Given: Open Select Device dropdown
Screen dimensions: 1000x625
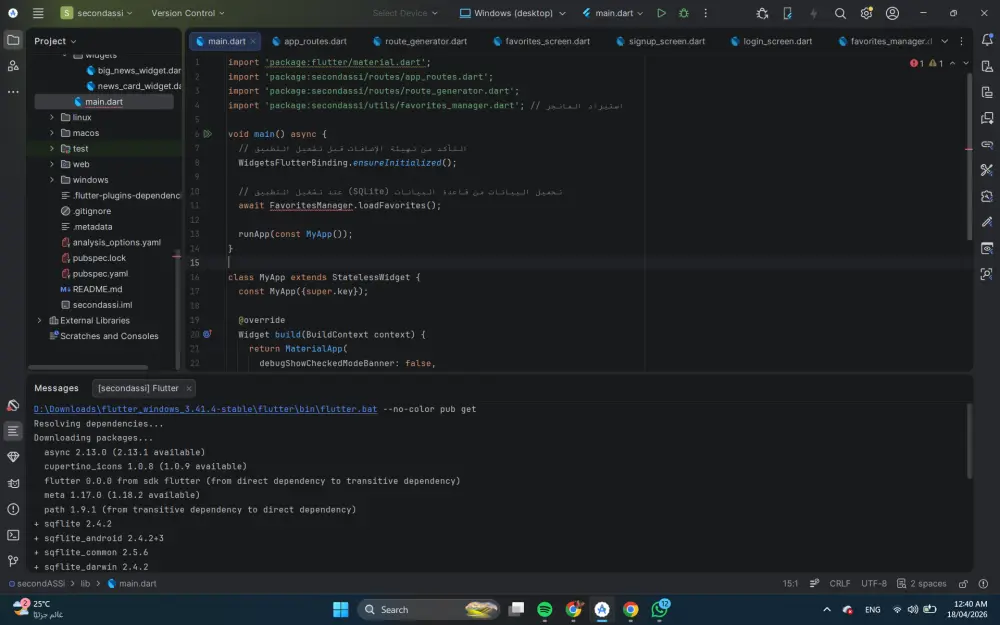Looking at the screenshot, I should pyautogui.click(x=405, y=13).
